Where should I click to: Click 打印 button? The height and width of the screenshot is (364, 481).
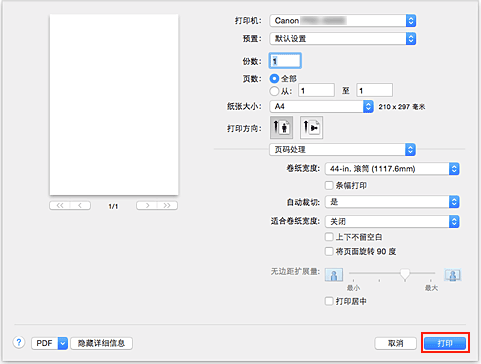(x=445, y=343)
